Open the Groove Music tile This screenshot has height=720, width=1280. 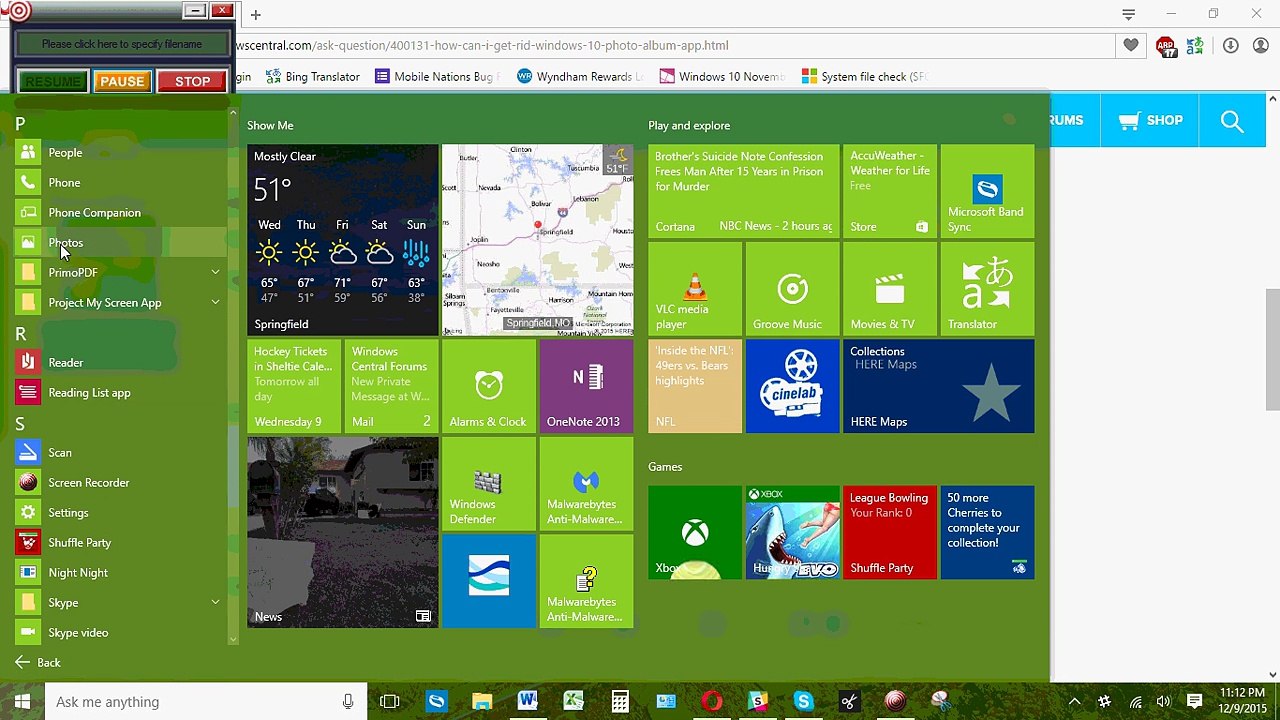(x=792, y=289)
